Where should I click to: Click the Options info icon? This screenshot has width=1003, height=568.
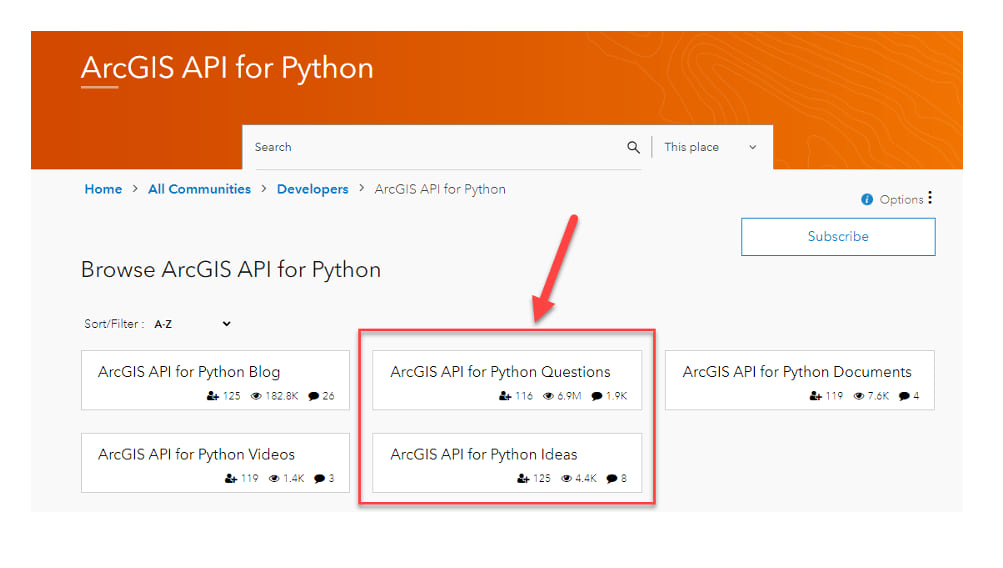pos(867,200)
